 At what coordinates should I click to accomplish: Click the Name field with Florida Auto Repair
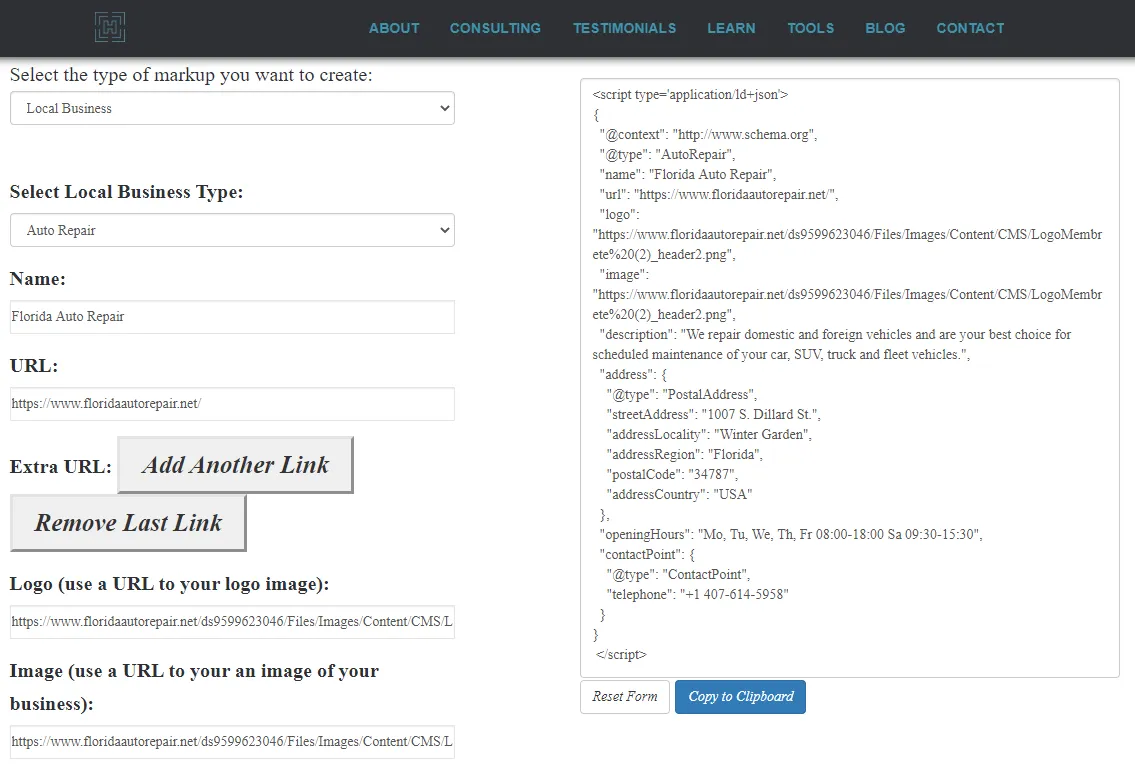(x=232, y=317)
